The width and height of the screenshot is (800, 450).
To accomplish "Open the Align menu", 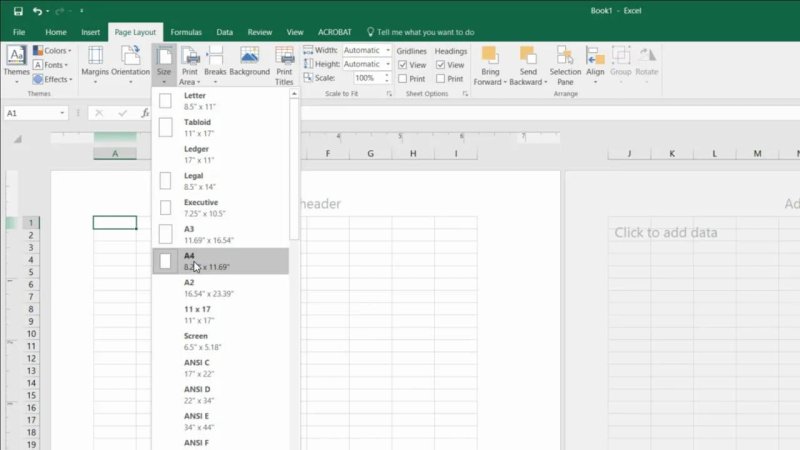I will pyautogui.click(x=595, y=65).
